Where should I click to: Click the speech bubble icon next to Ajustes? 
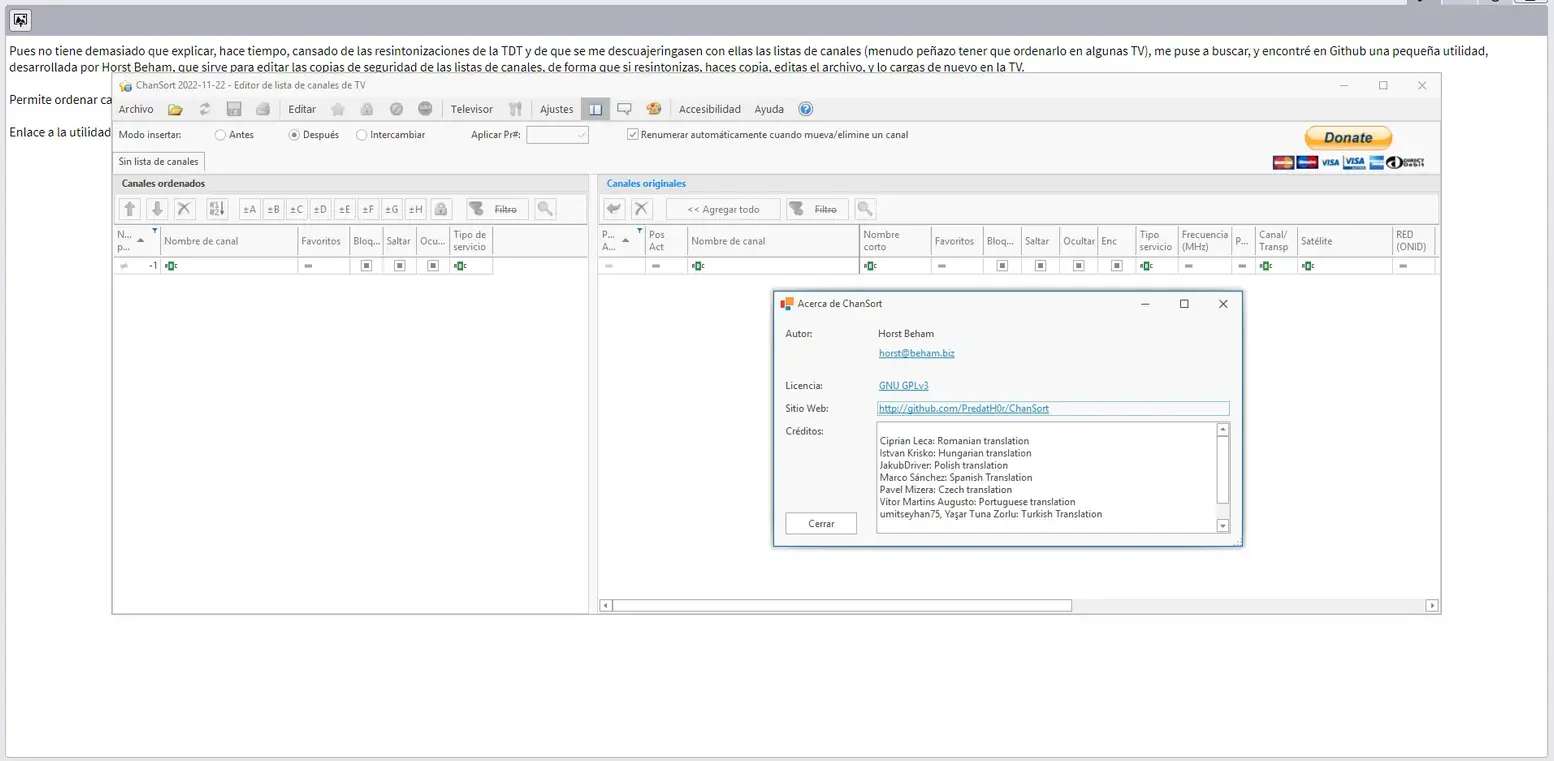tap(624, 109)
